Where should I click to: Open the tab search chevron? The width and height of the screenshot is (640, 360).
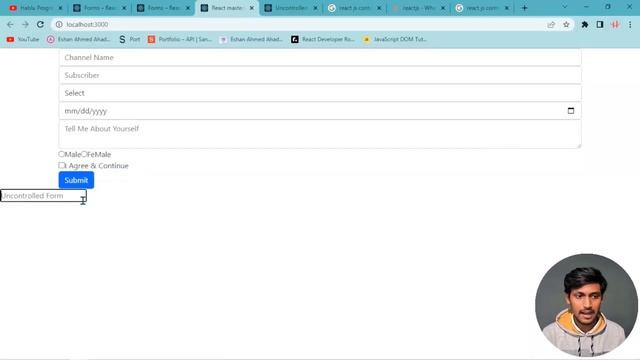(565, 7)
